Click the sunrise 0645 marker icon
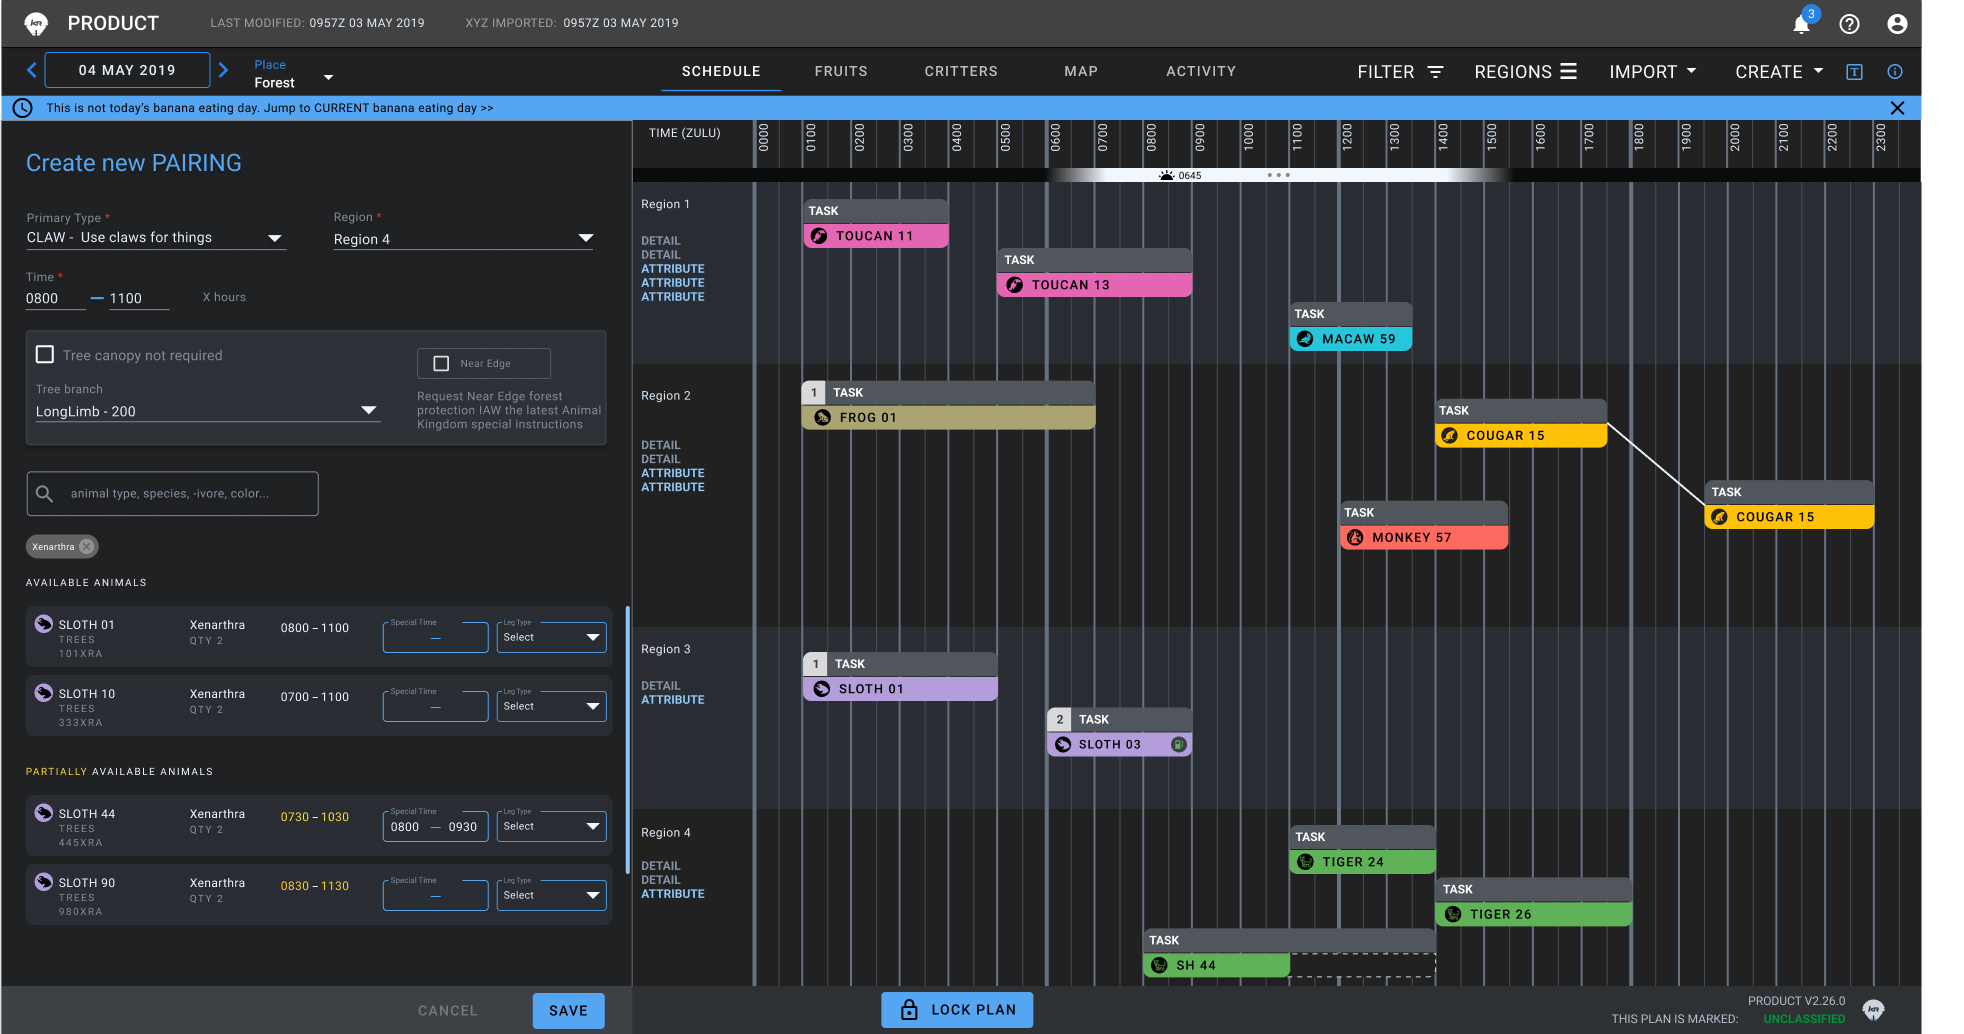1964x1034 pixels. [1166, 175]
